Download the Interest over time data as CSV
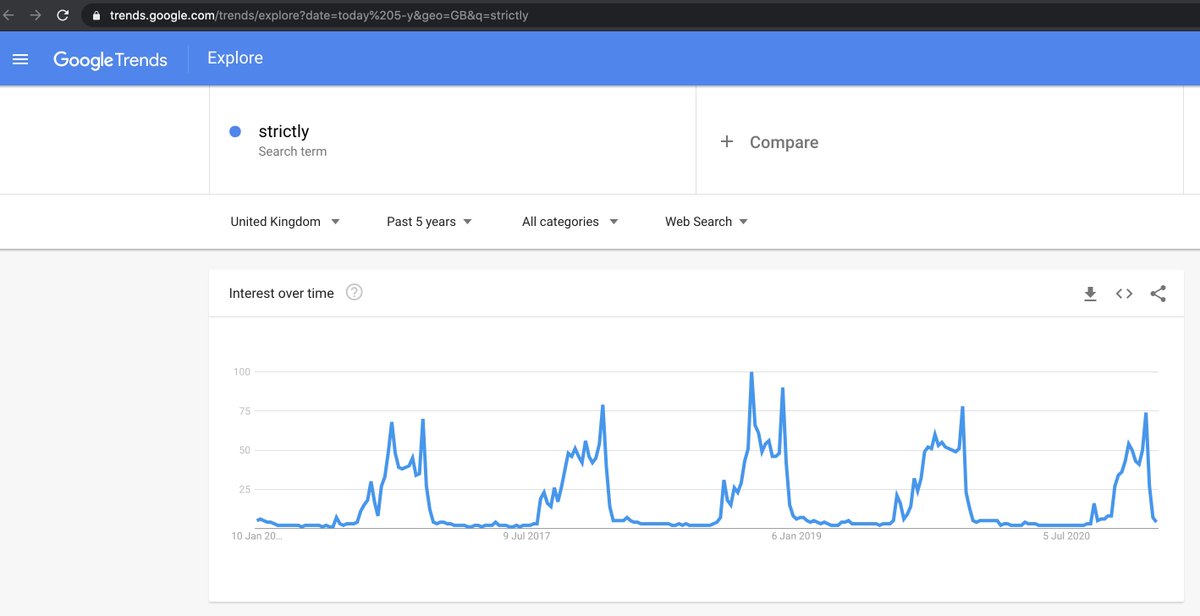This screenshot has height=616, width=1200. pyautogui.click(x=1090, y=293)
